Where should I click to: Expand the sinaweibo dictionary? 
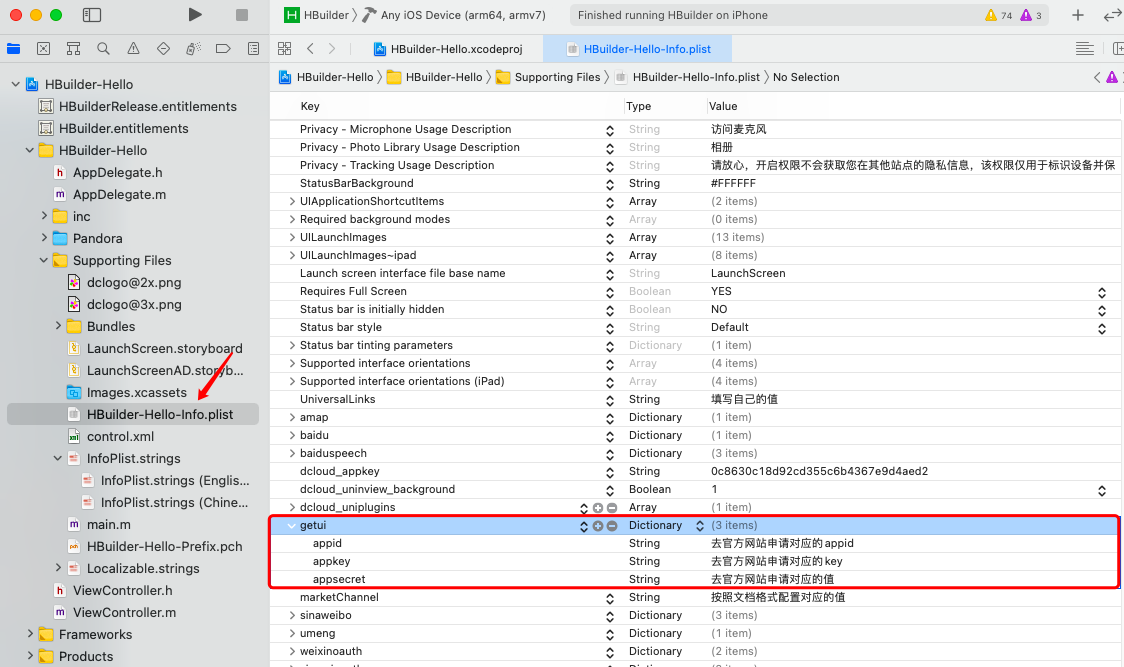[x=292, y=615]
